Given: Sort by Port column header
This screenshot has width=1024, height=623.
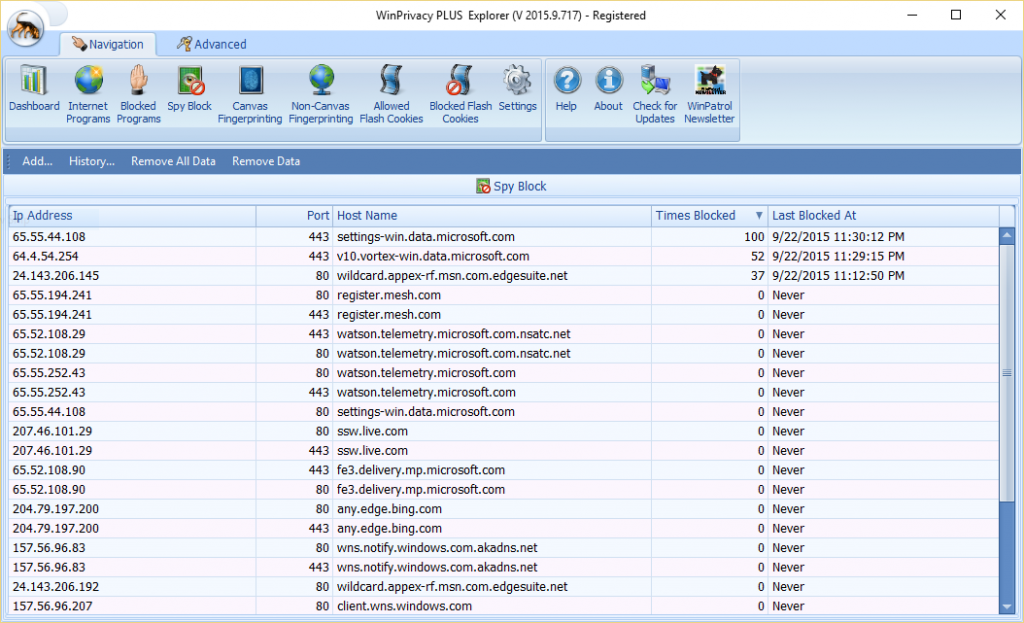Looking at the screenshot, I should (295, 216).
